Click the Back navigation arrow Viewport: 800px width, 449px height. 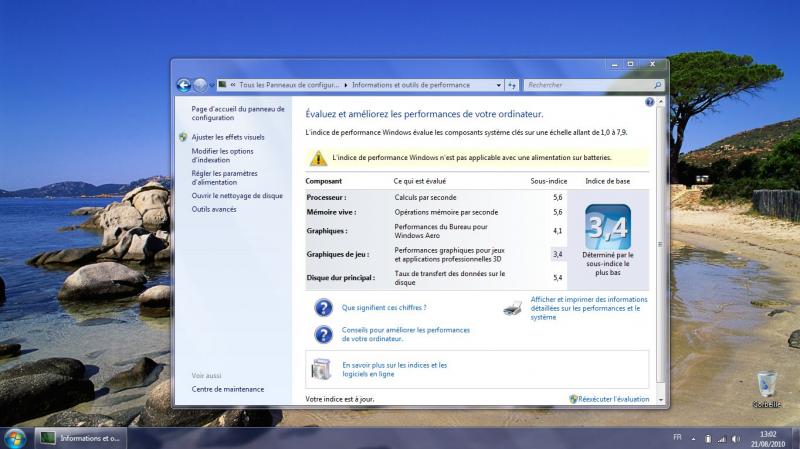183,85
